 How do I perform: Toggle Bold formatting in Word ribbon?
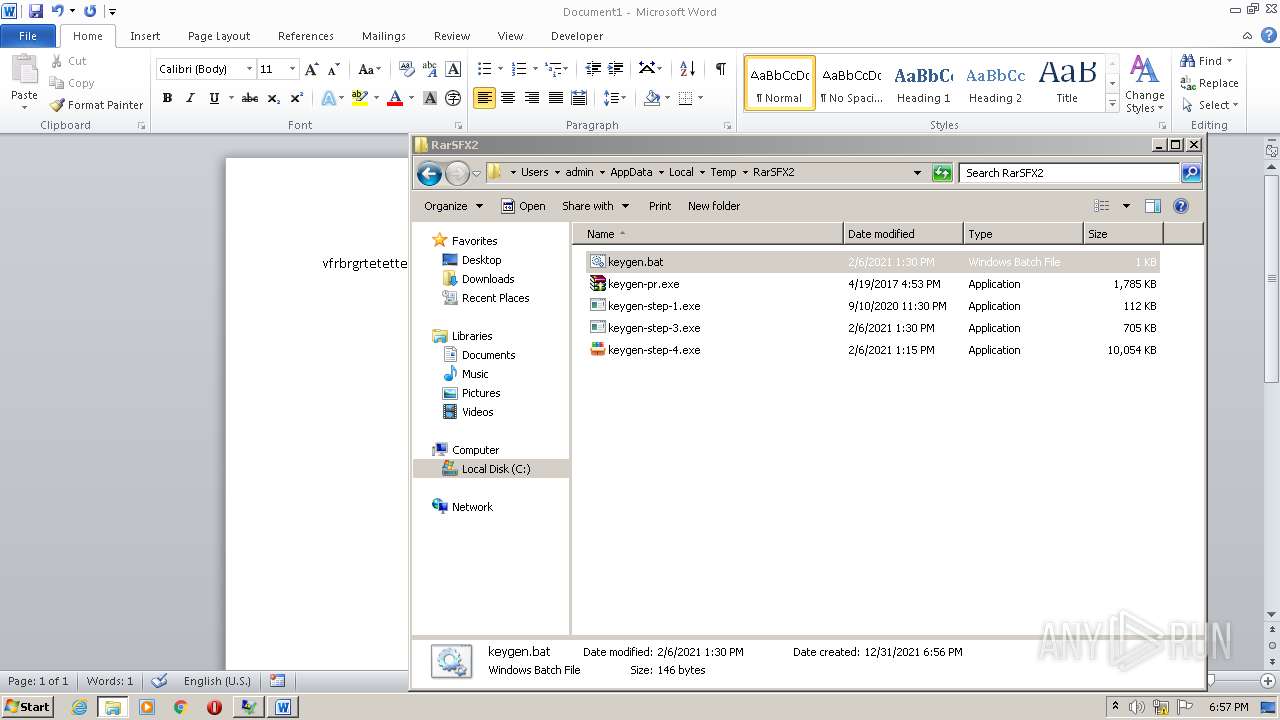pos(167,98)
